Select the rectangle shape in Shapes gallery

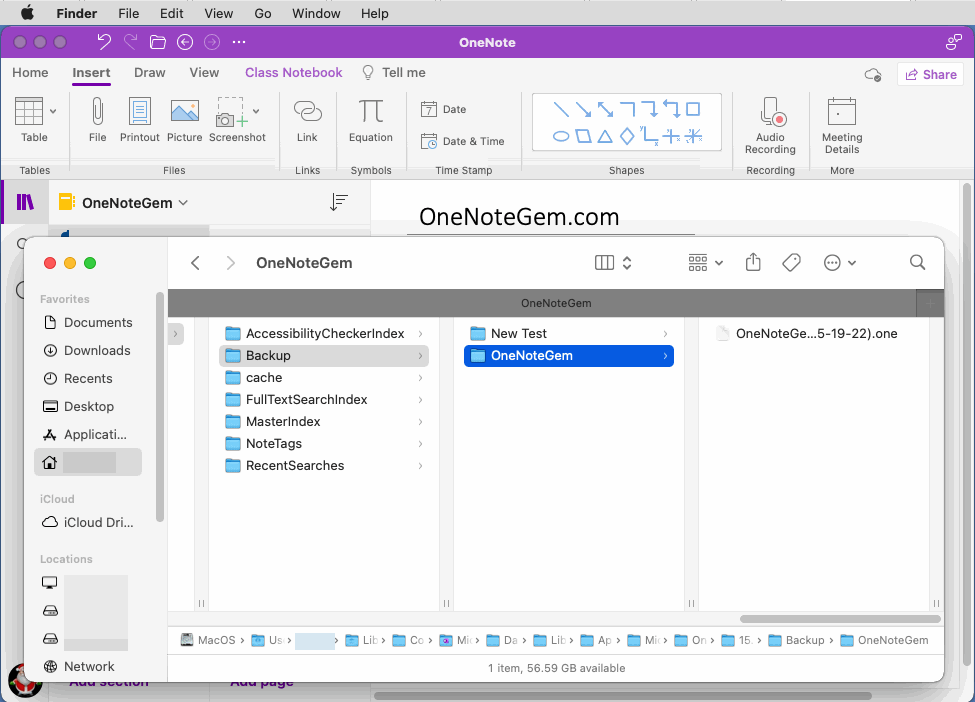pyautogui.click(x=693, y=109)
